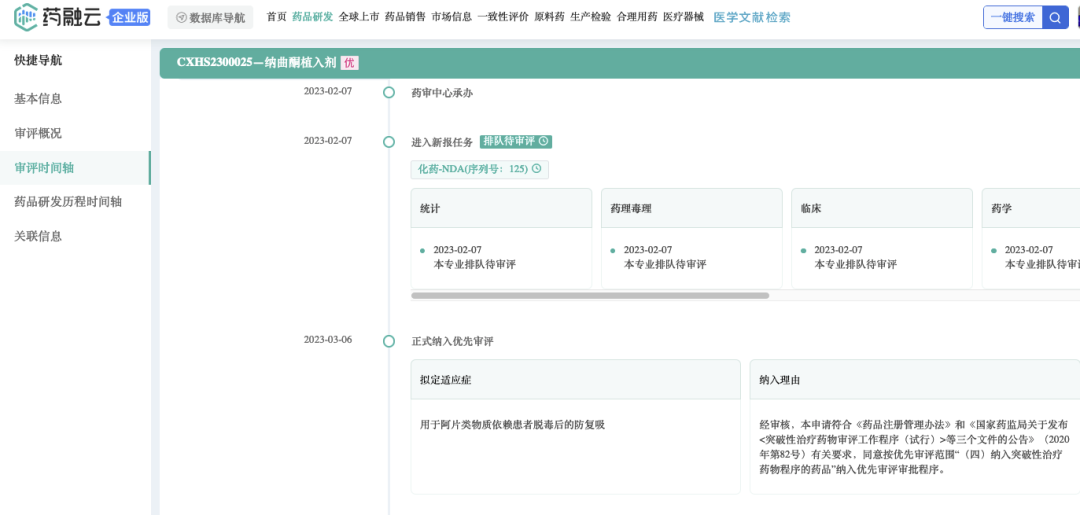Open 医学文献检索 link

click(x=751, y=17)
